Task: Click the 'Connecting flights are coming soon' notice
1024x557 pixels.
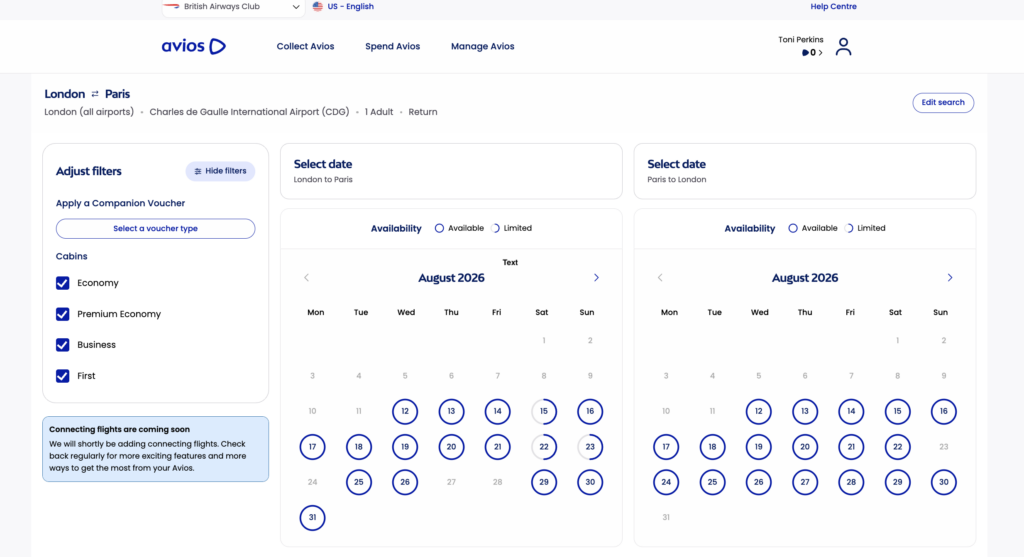Action: tap(155, 449)
